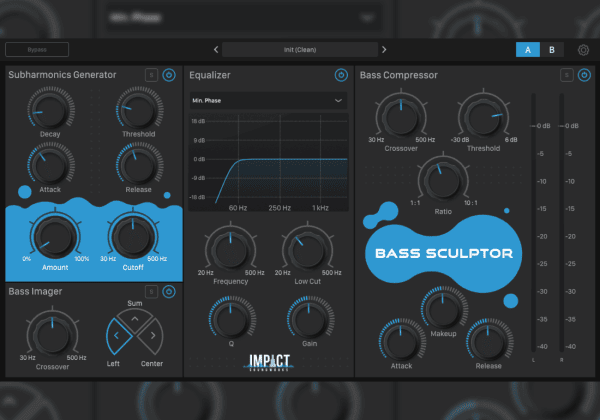Click the Subharmonics Release knob
The width and height of the screenshot is (600, 420).
(x=139, y=165)
